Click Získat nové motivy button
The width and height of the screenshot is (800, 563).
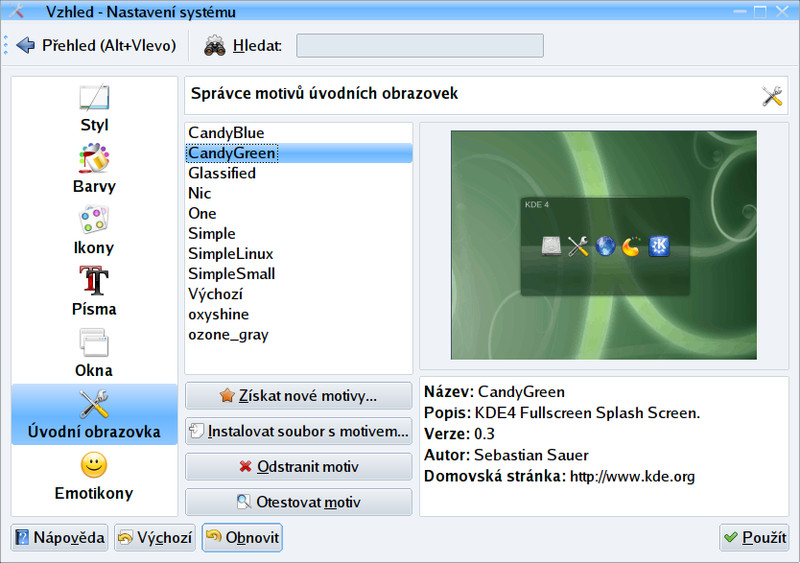(x=298, y=396)
